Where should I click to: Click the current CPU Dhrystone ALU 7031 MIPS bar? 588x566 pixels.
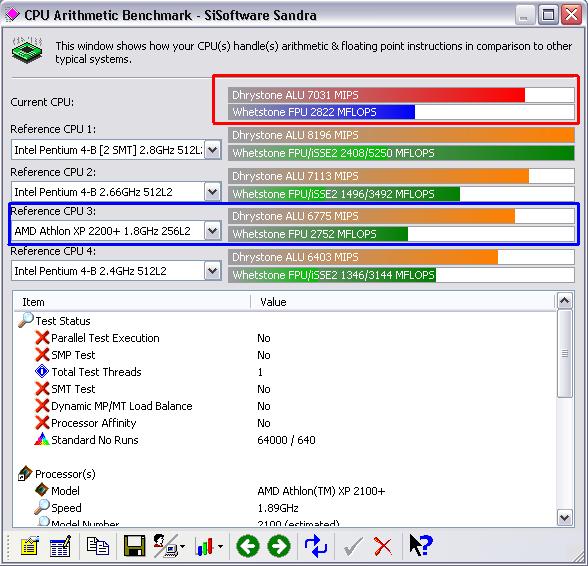[401, 95]
